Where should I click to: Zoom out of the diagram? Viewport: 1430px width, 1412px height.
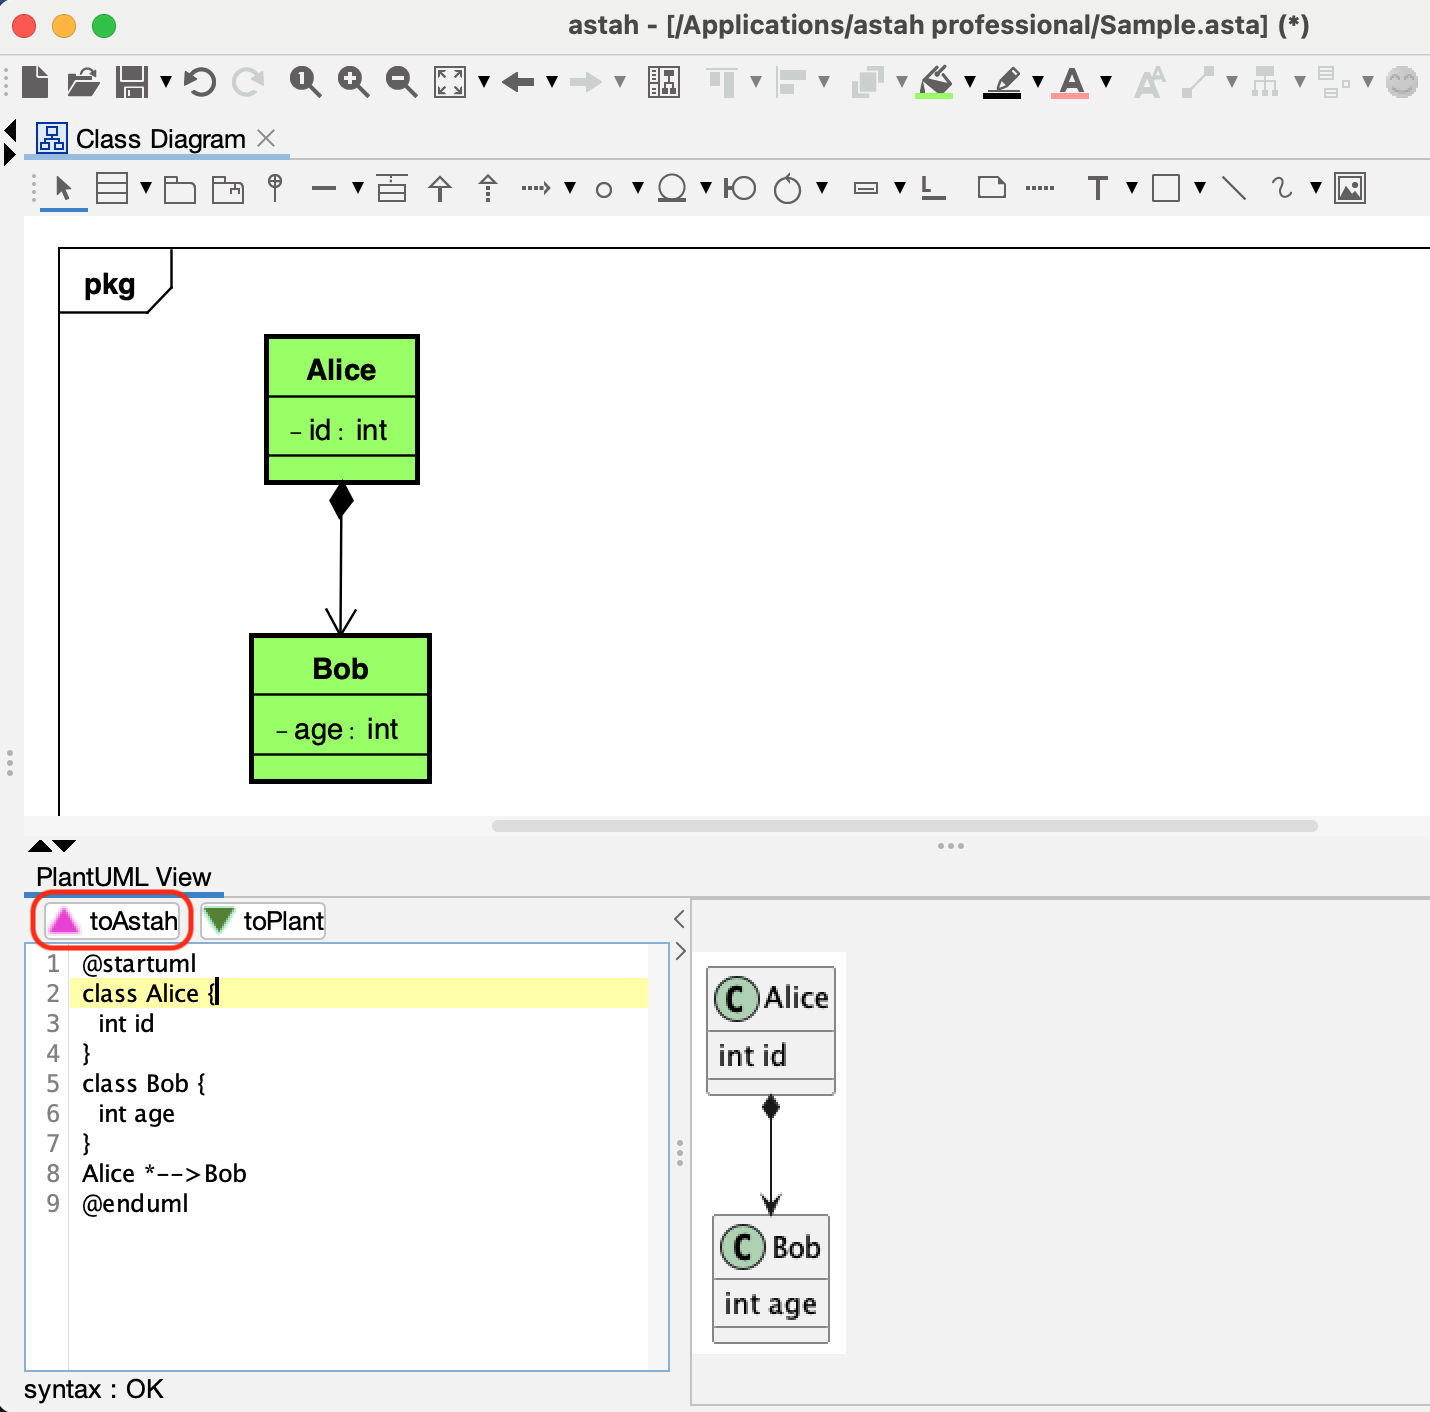pos(401,82)
